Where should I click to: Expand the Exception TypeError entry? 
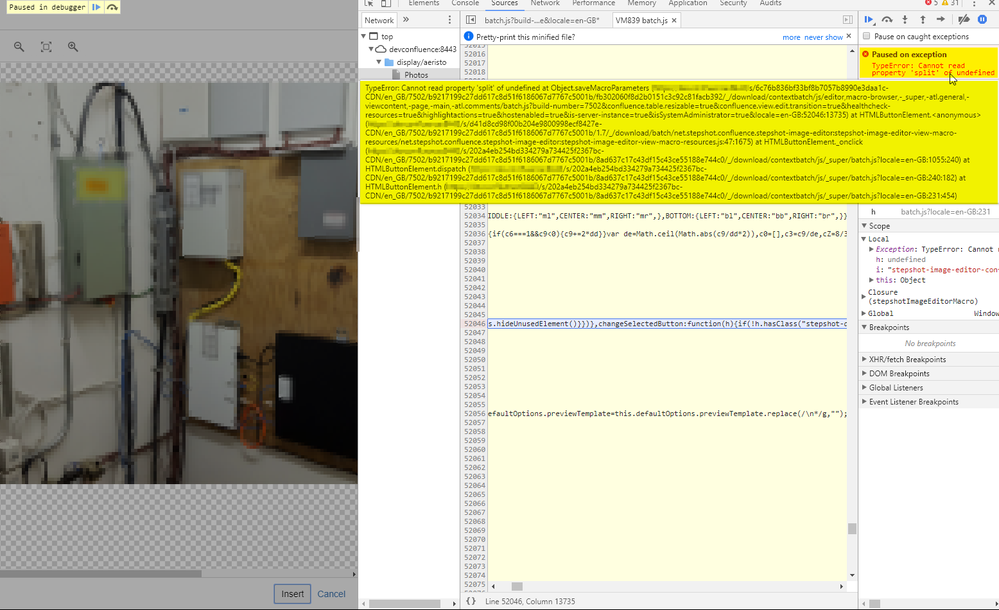pos(871,249)
